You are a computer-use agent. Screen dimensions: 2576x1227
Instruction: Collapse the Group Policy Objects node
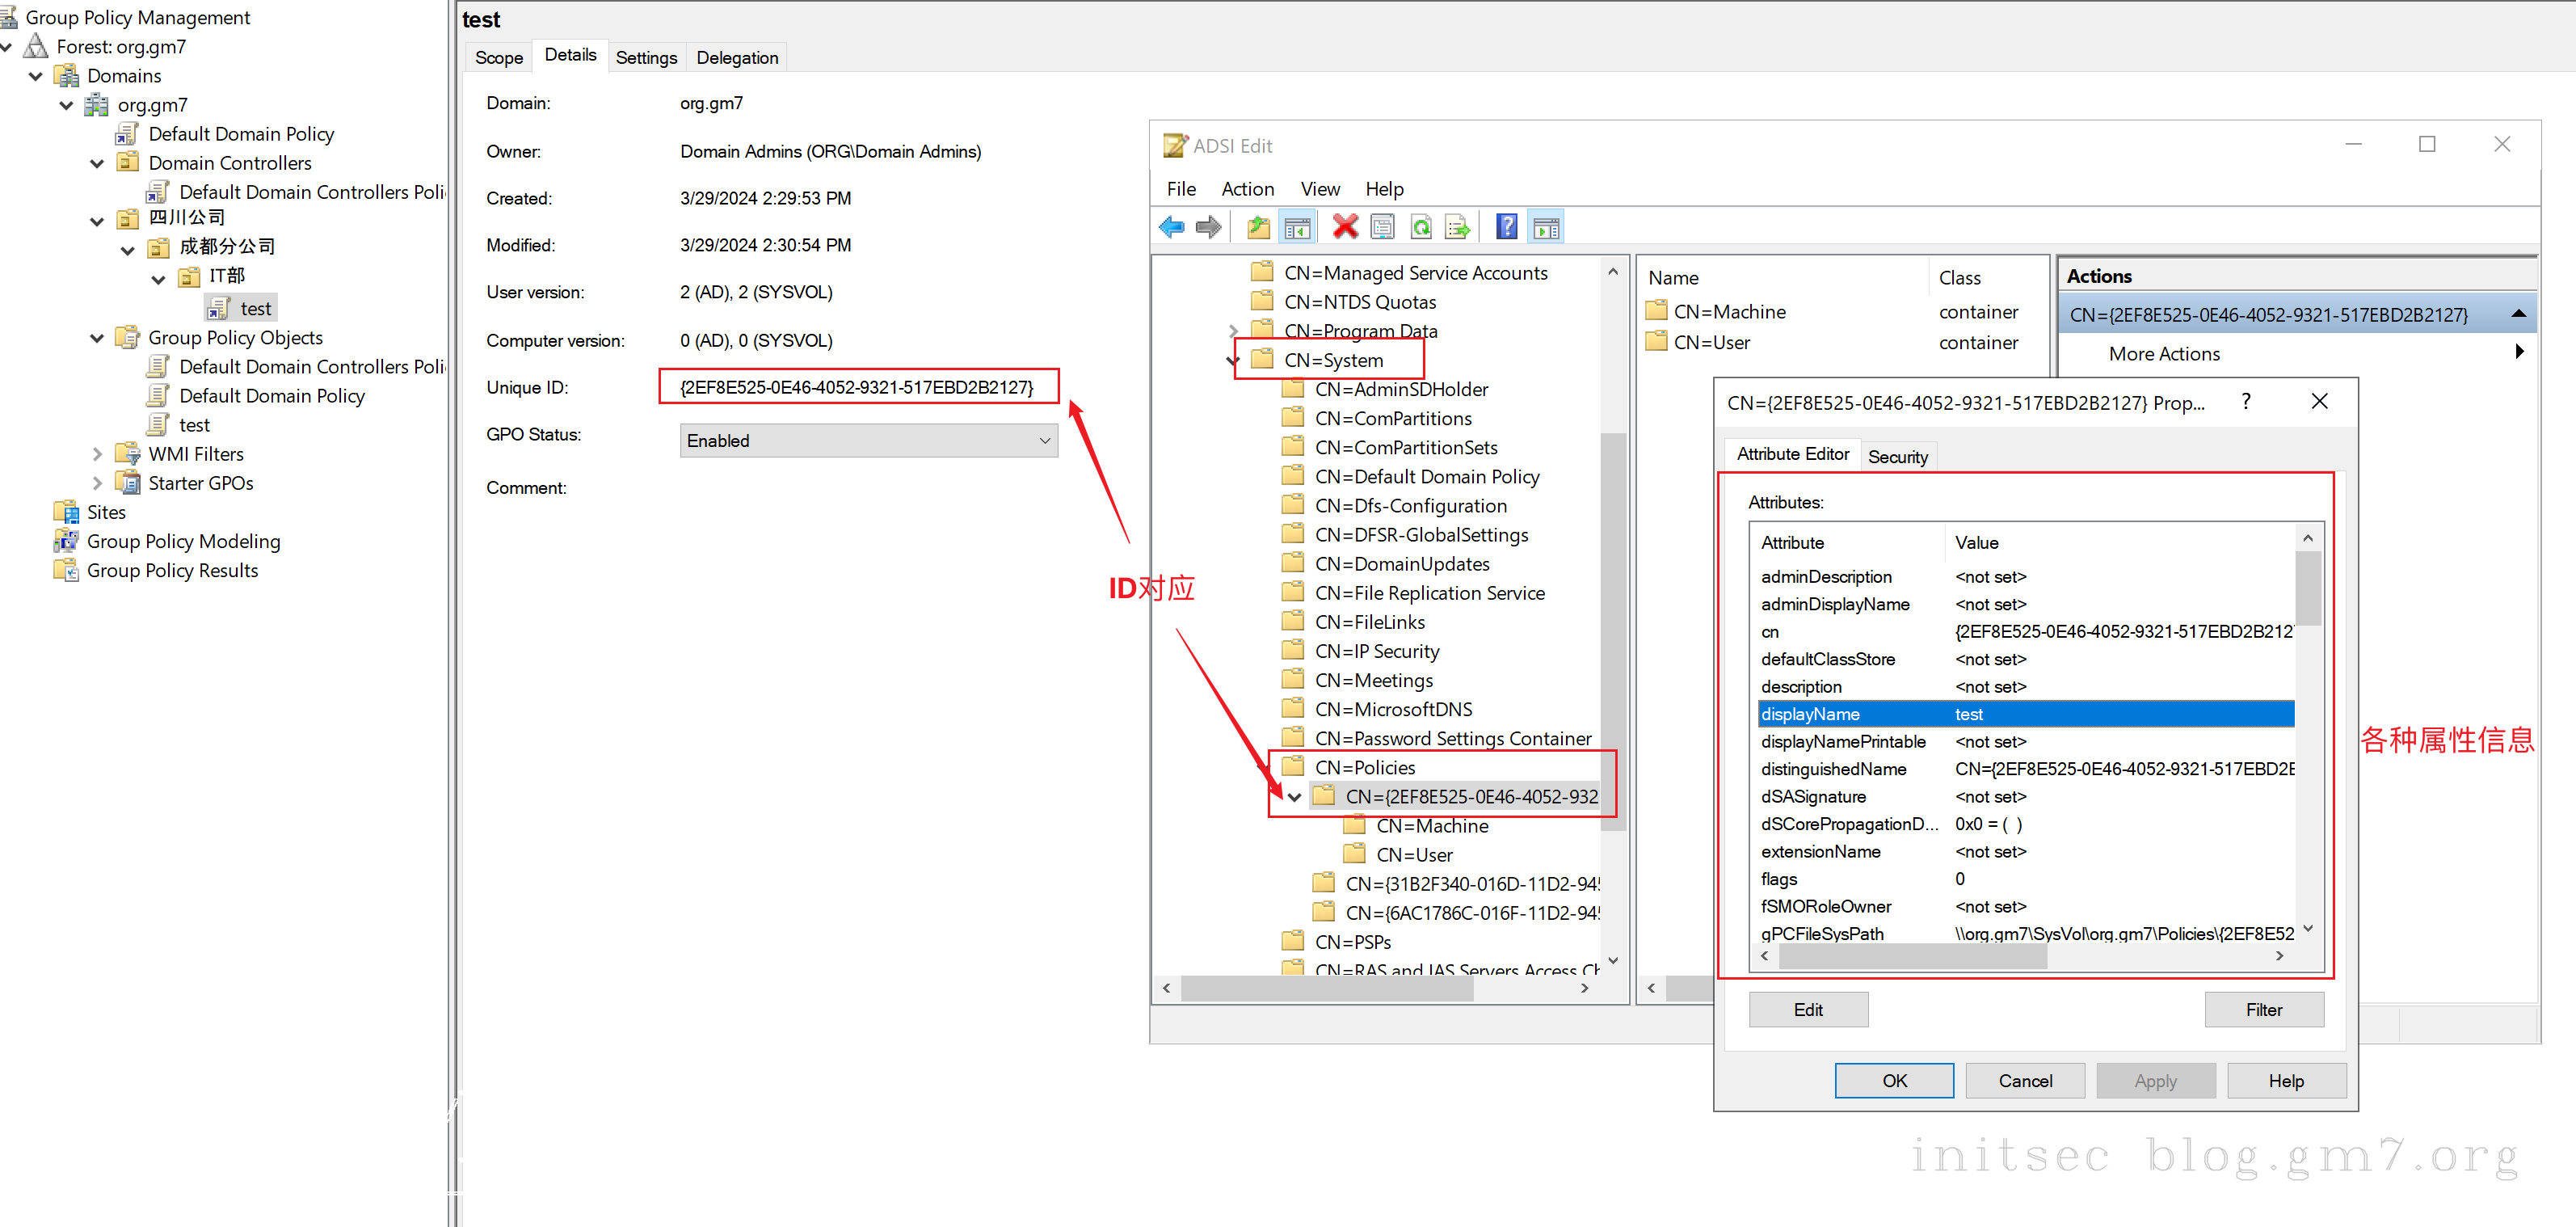(x=97, y=338)
